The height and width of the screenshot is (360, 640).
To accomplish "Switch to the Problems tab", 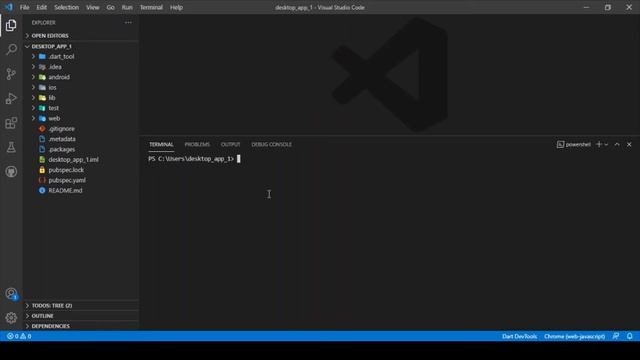I will tap(197, 144).
